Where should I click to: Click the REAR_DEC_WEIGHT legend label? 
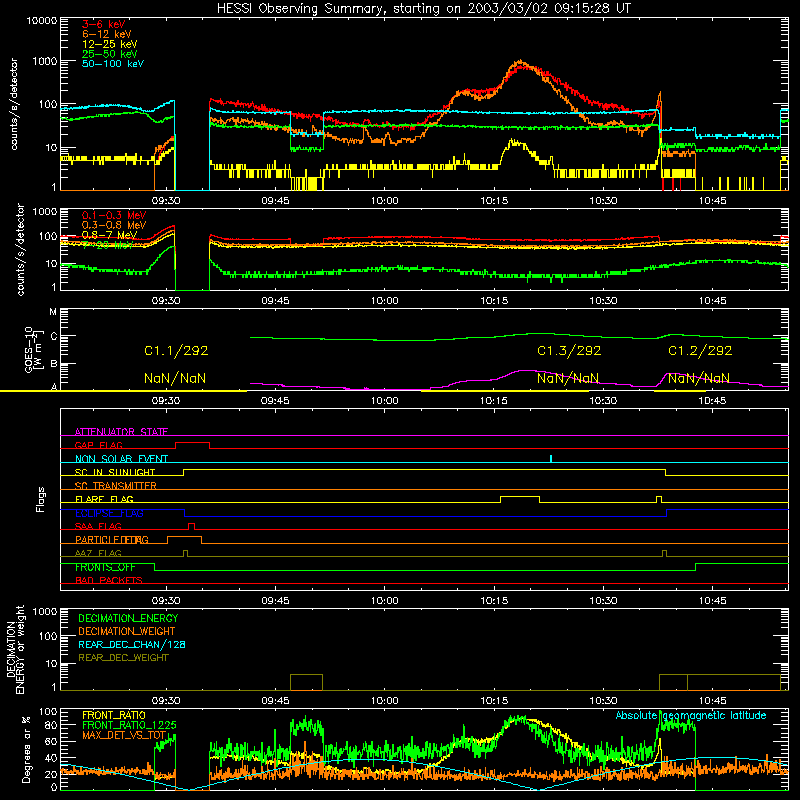click(123, 658)
